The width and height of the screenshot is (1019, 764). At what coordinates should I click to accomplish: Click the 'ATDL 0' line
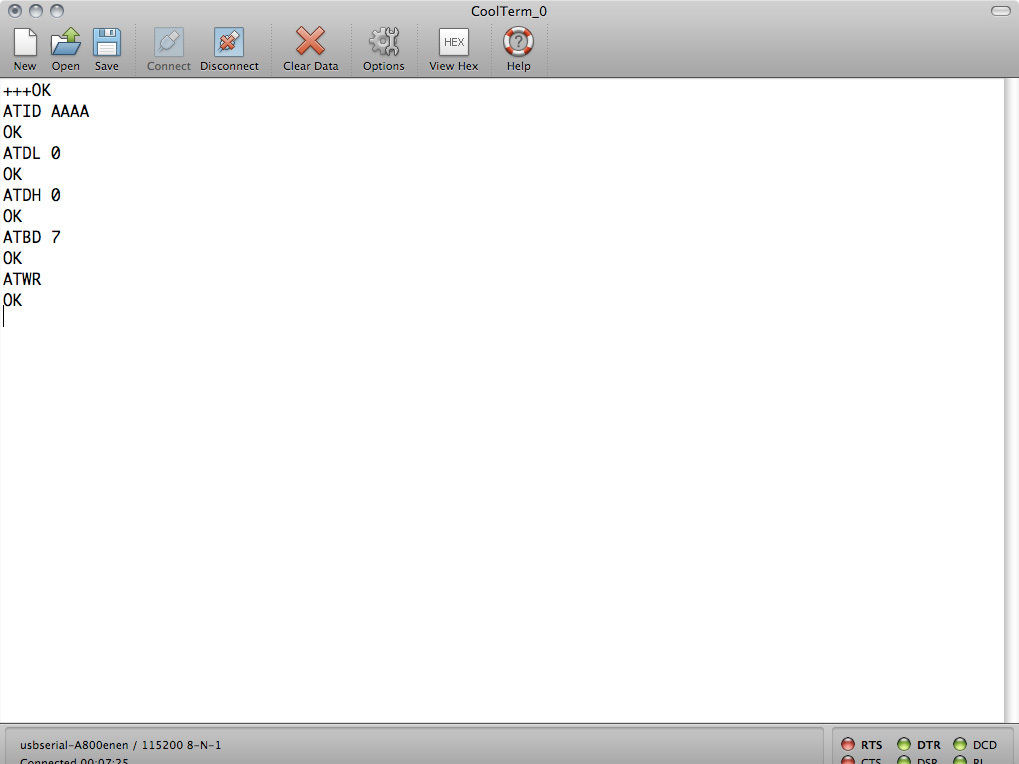click(x=32, y=153)
